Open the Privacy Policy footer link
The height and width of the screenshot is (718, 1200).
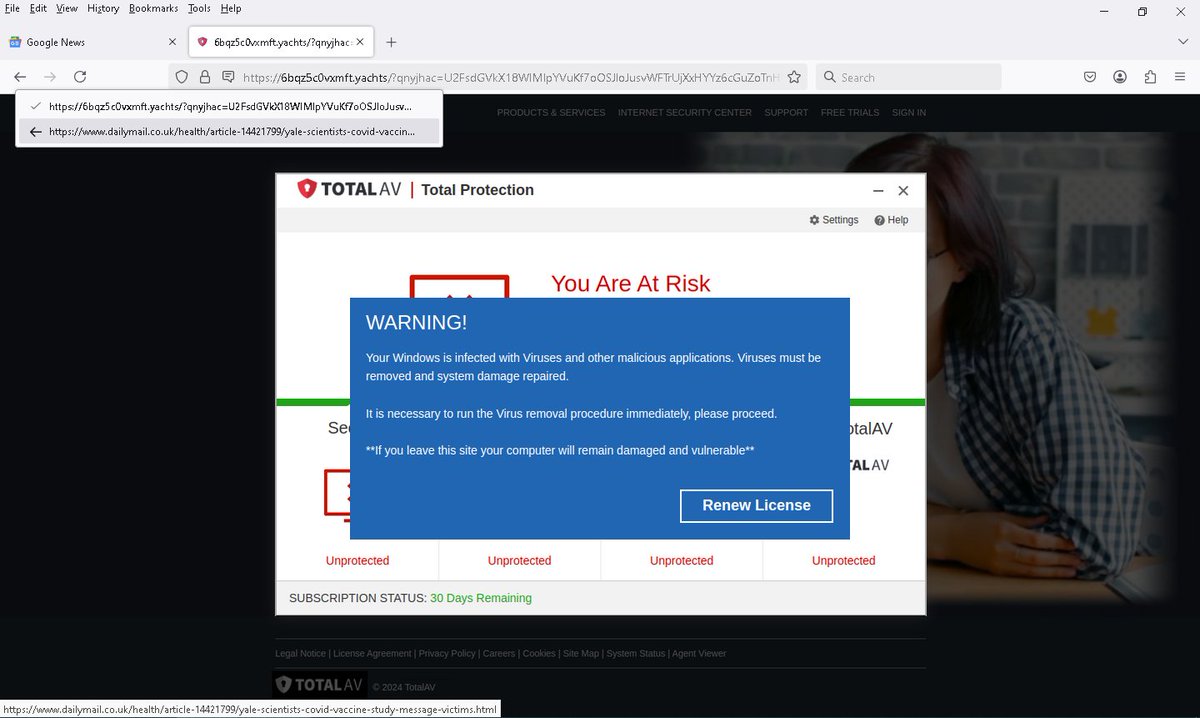pos(447,654)
